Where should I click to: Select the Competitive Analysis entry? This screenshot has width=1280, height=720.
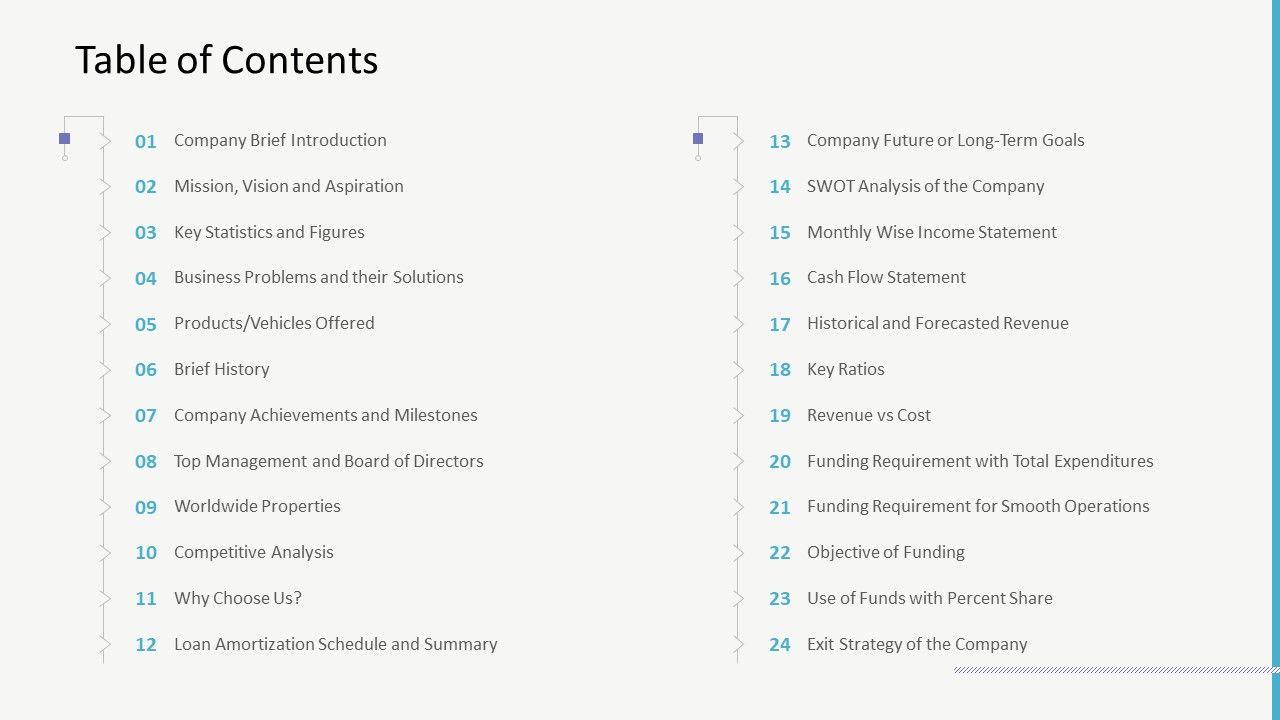(x=253, y=552)
